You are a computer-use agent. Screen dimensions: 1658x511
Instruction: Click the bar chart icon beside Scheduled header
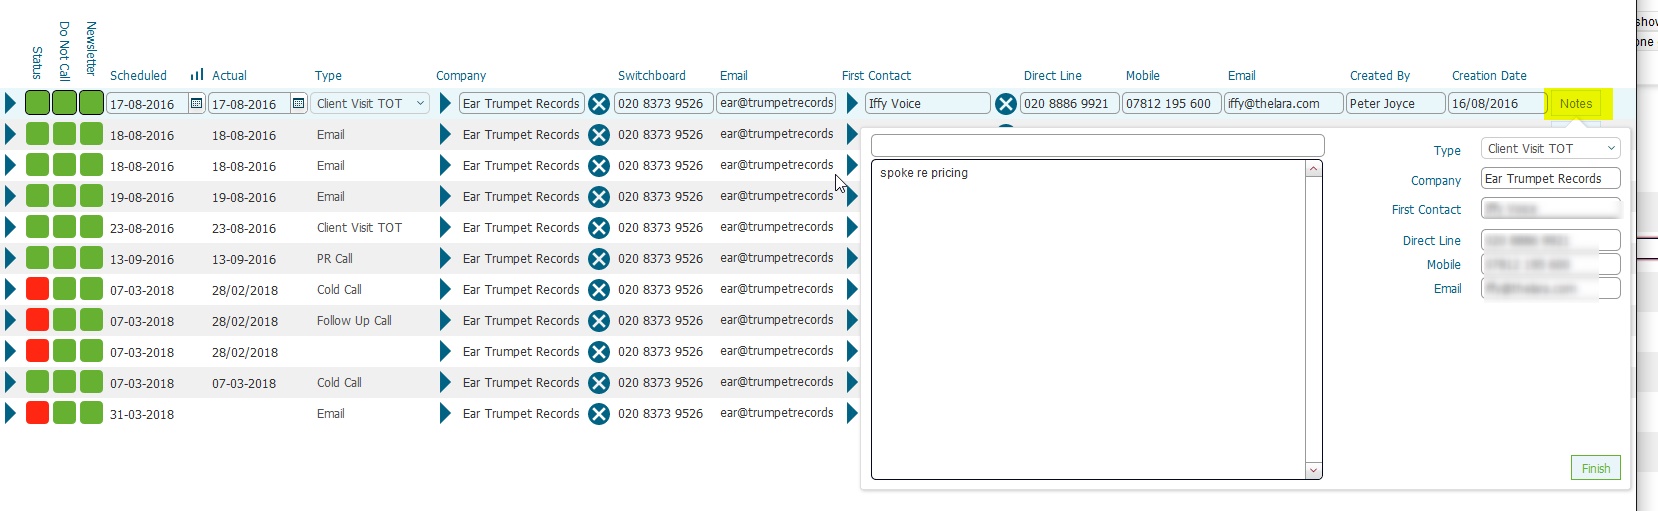click(197, 74)
